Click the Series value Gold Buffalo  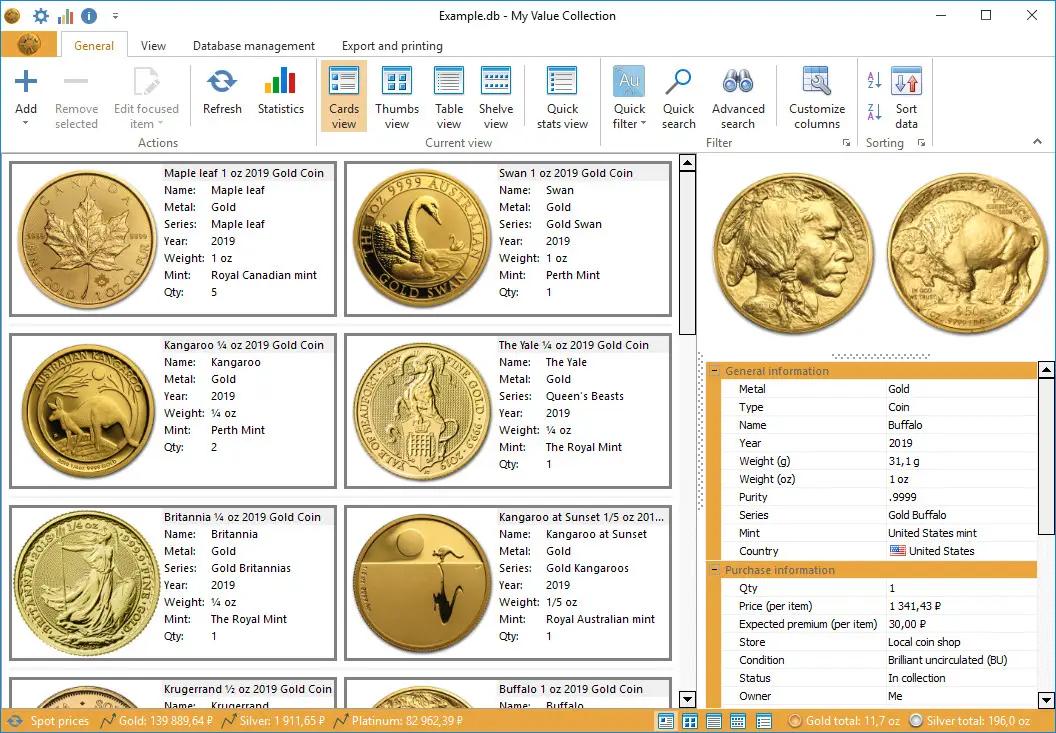pos(917,515)
